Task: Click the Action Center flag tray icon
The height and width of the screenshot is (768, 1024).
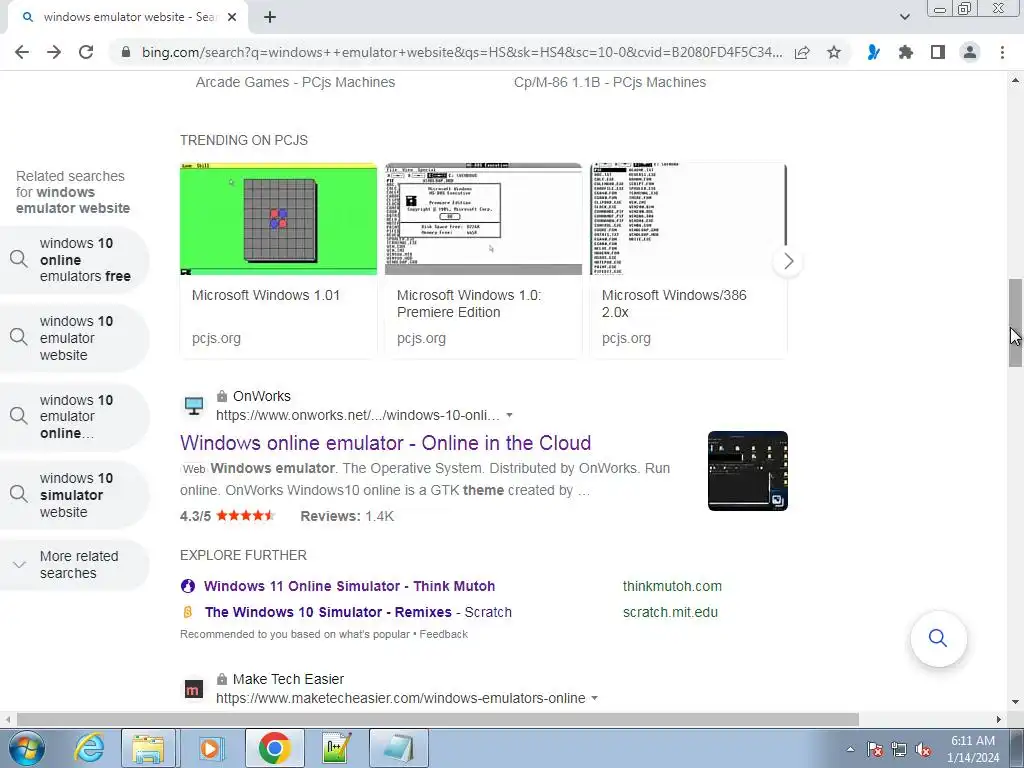Action: (875, 749)
